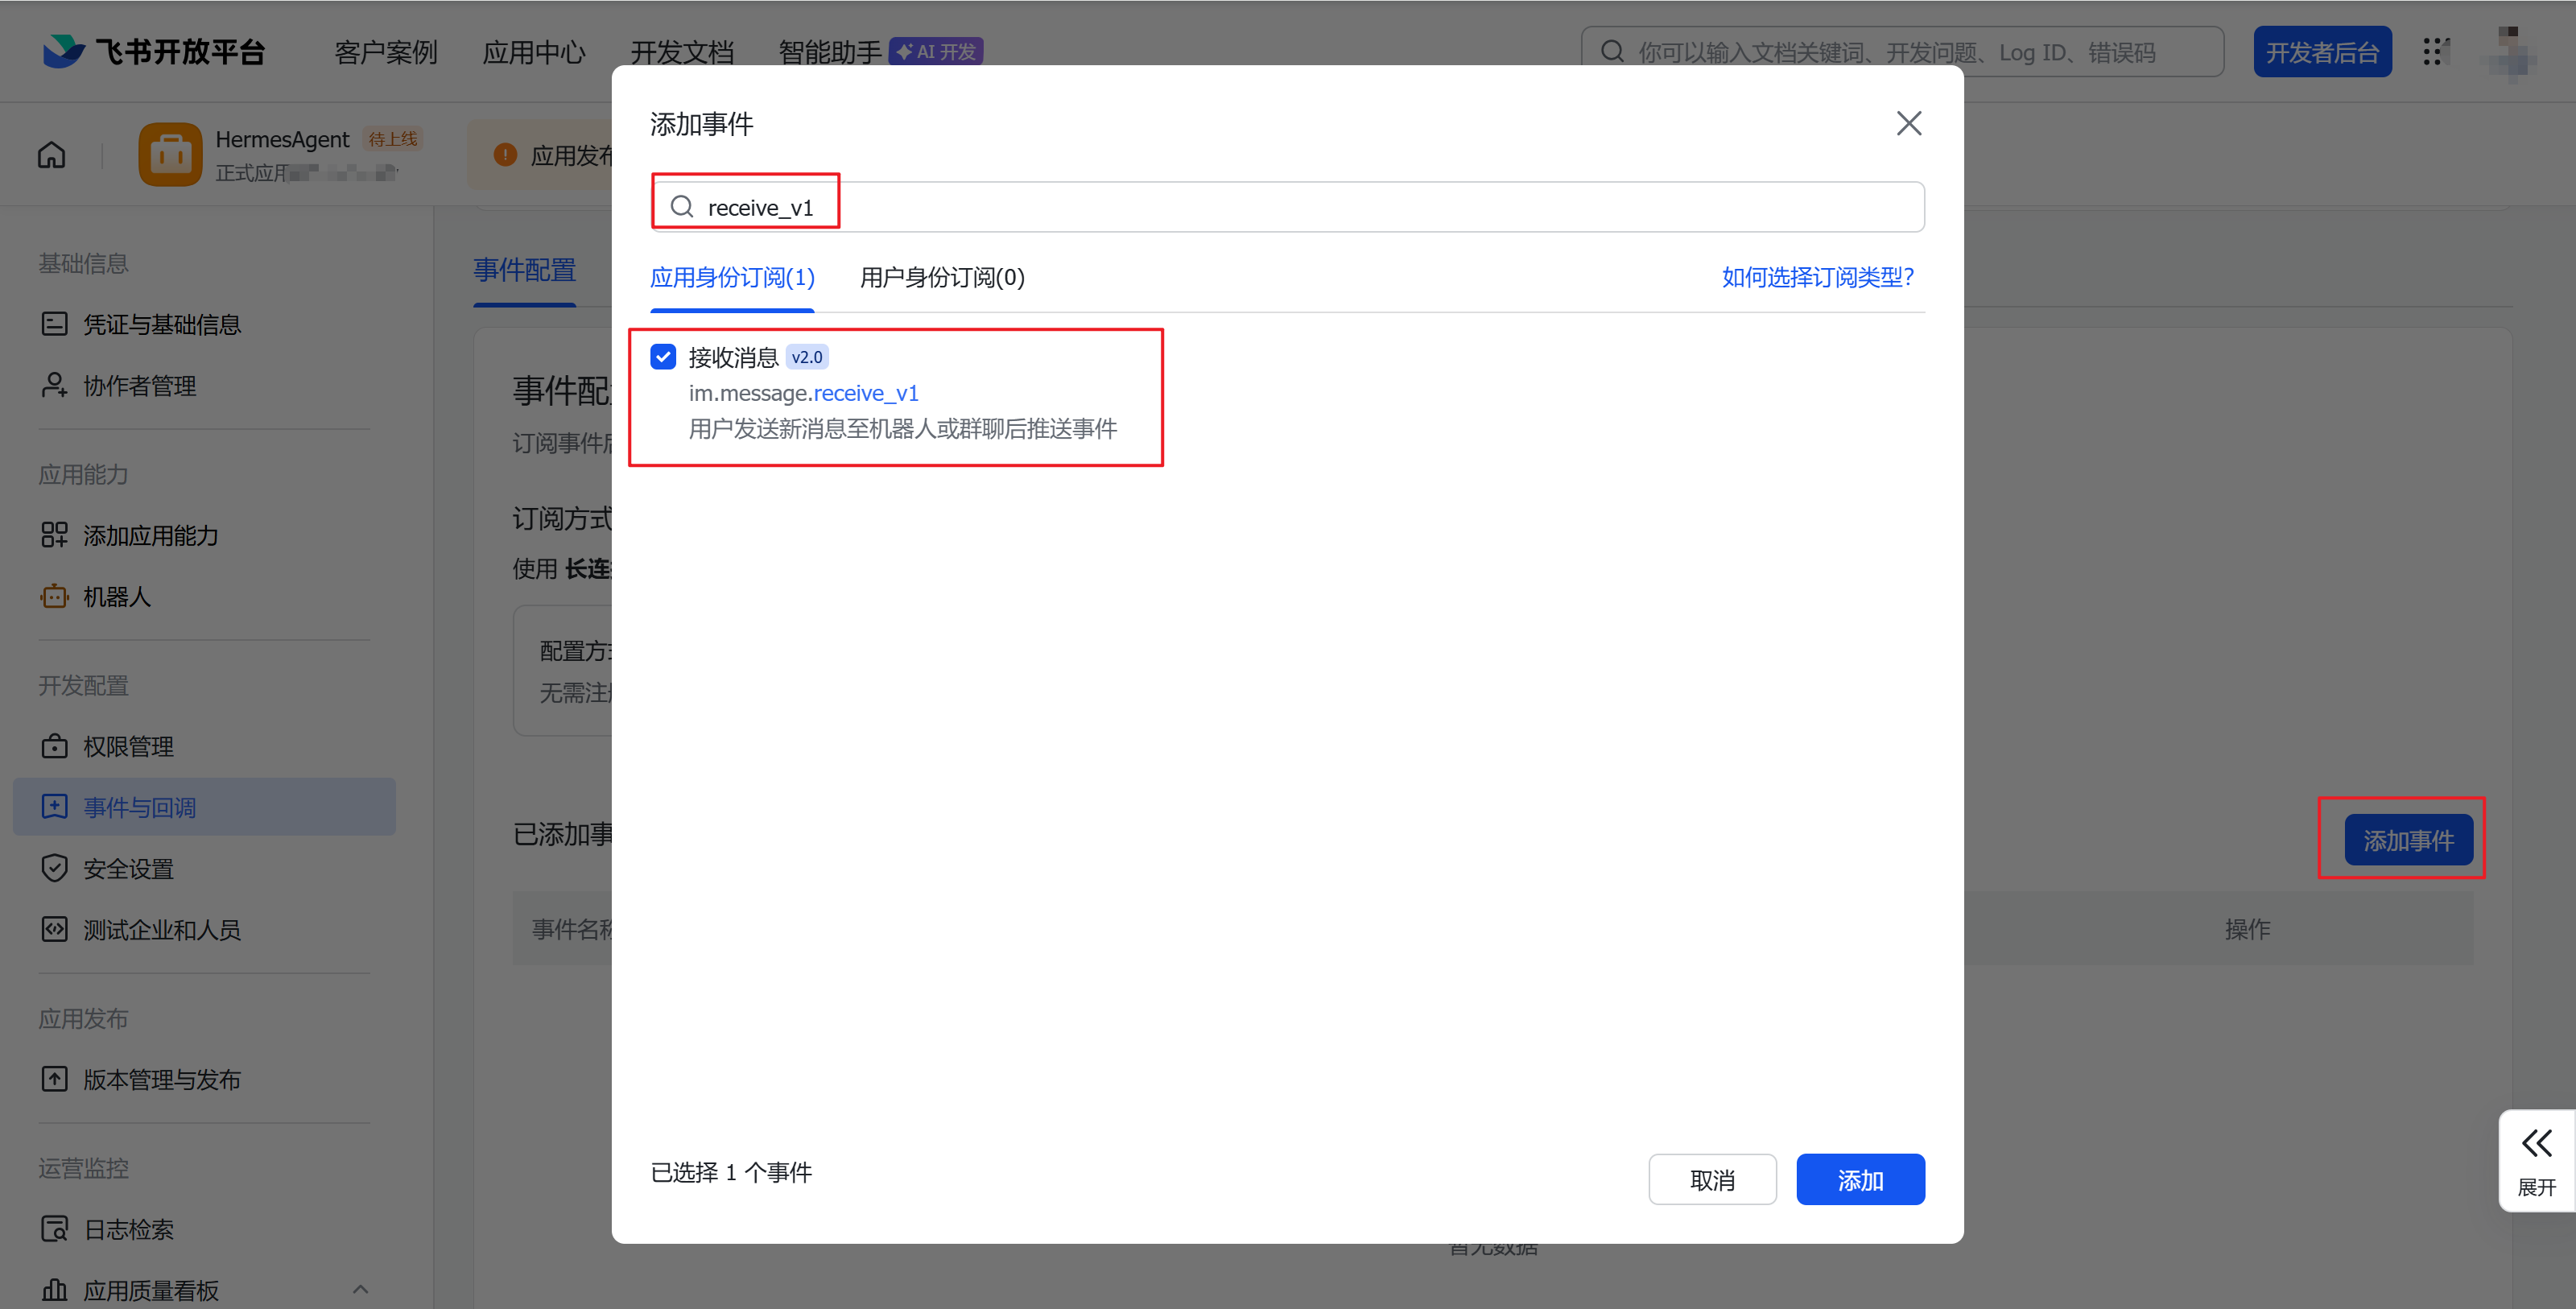Switch to 用户身份订阅(0) tab
Screen dimensions: 2576x1309
[942, 277]
